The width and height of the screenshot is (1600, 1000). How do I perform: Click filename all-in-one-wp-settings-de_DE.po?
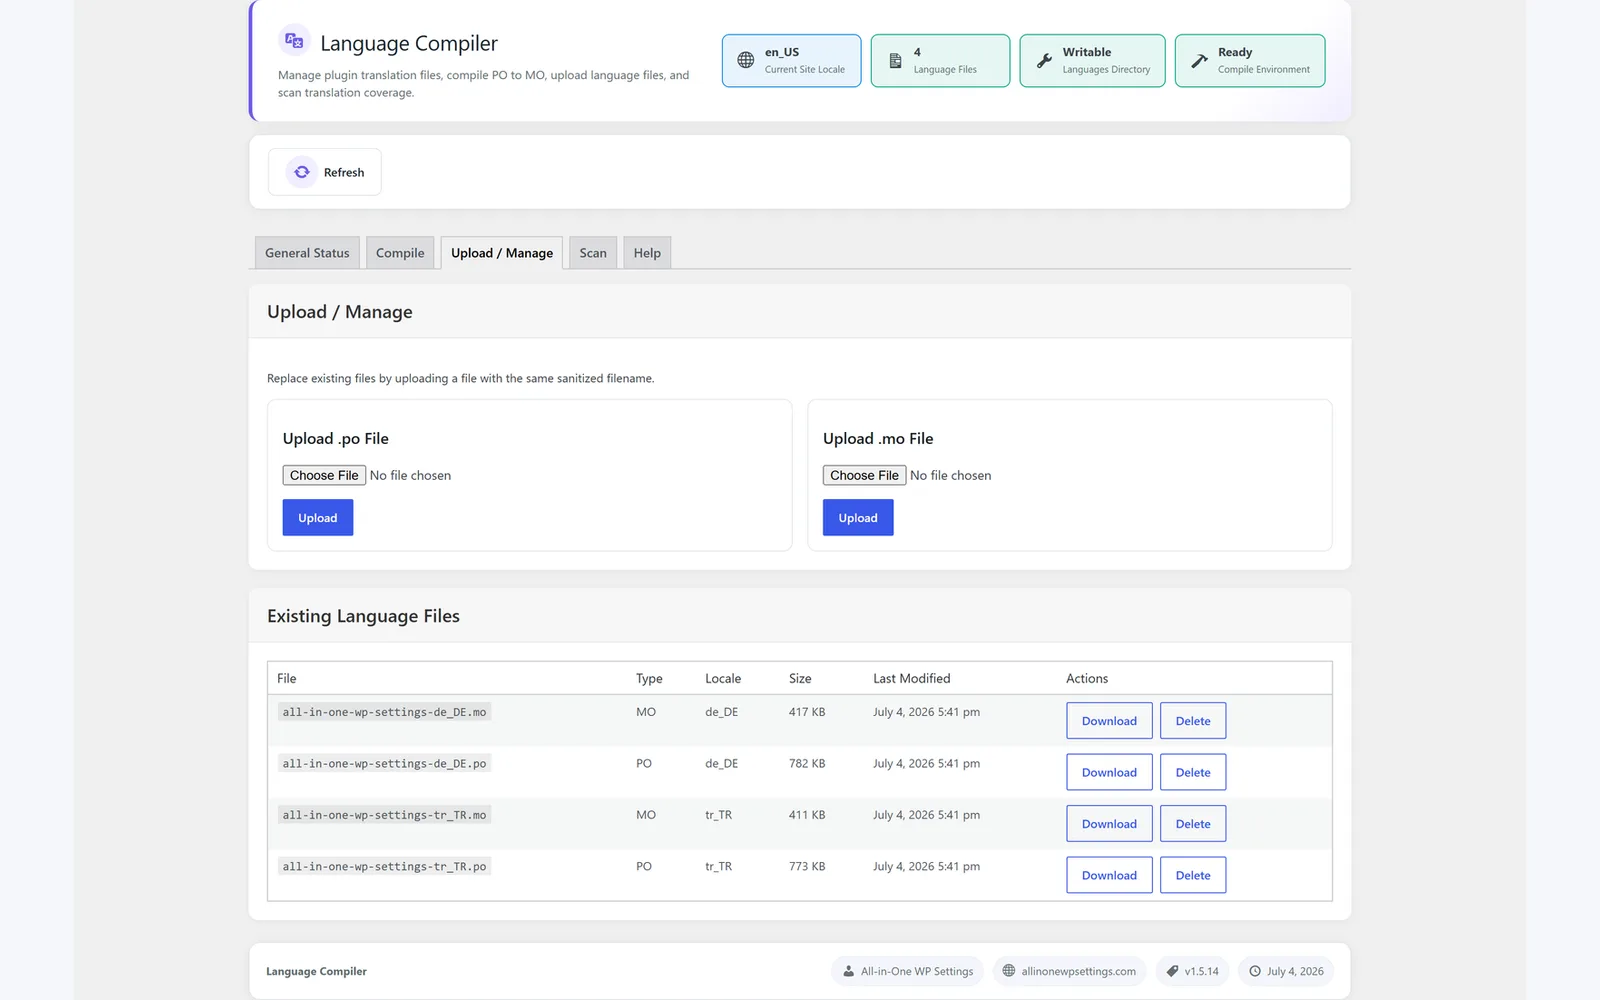pyautogui.click(x=384, y=763)
